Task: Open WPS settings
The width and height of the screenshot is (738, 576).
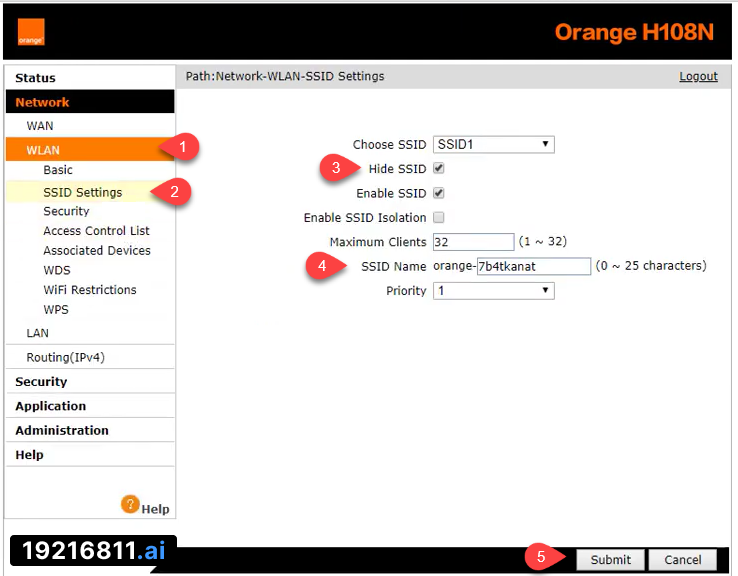Action: click(x=56, y=310)
